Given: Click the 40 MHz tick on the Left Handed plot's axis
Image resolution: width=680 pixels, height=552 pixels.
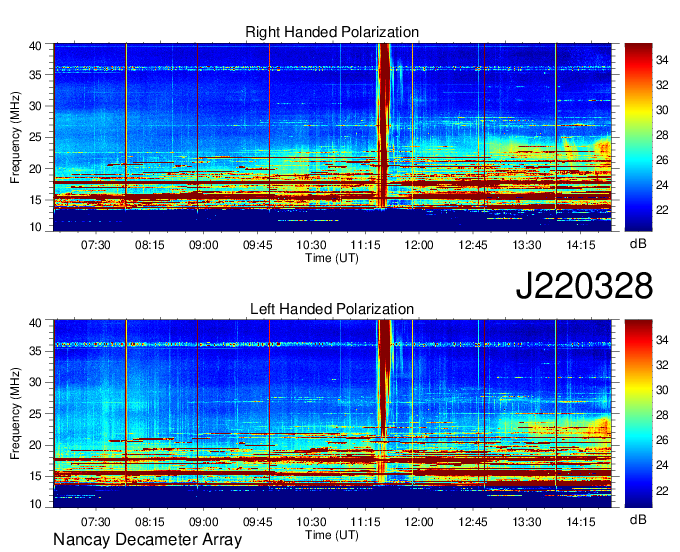Looking at the screenshot, I should click(35, 323).
